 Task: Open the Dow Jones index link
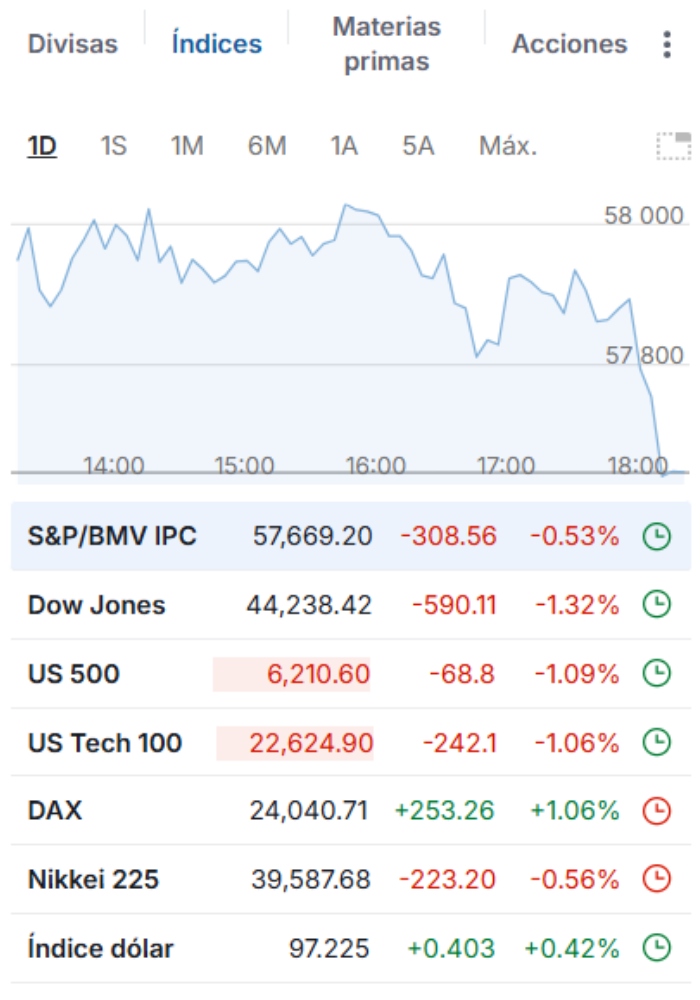pos(97,605)
